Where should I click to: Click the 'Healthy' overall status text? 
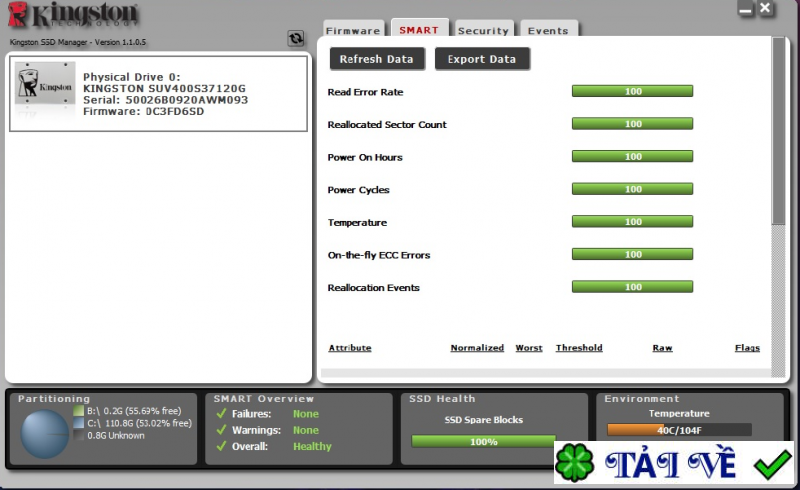tap(312, 447)
